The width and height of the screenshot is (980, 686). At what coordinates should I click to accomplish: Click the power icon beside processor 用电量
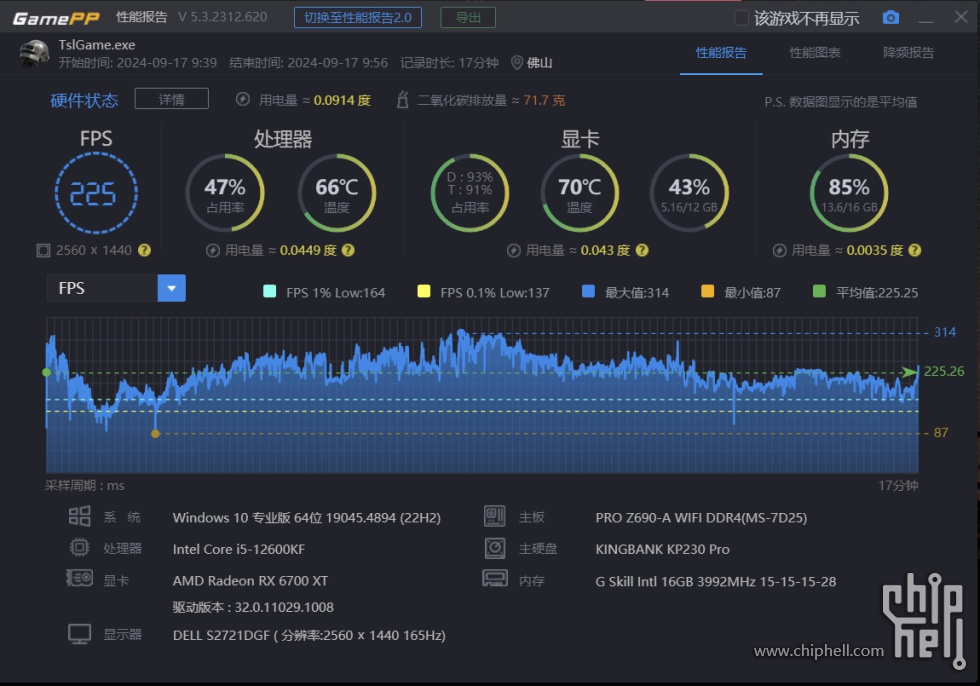[212, 251]
